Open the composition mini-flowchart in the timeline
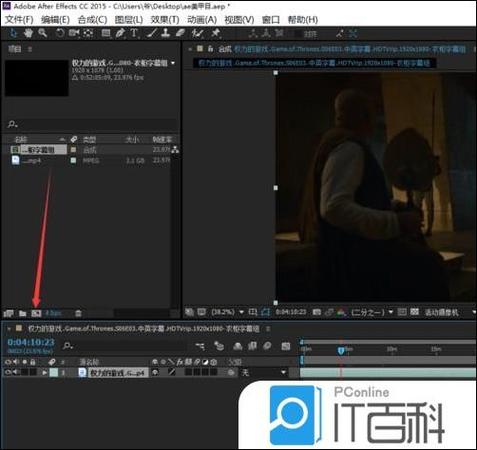Image resolution: width=477 pixels, height=450 pixels. (x=200, y=346)
